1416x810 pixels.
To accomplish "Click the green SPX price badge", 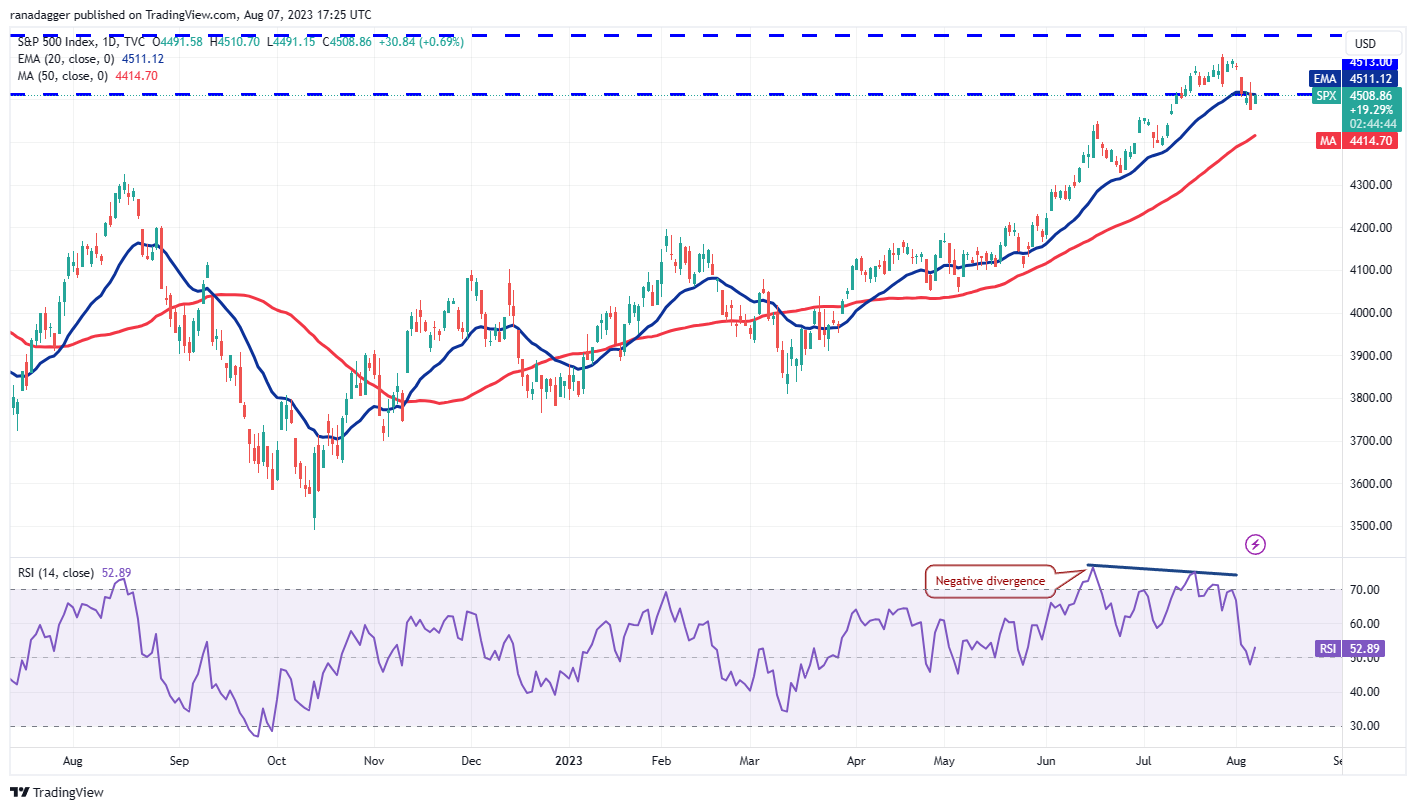I will click(x=1325, y=96).
